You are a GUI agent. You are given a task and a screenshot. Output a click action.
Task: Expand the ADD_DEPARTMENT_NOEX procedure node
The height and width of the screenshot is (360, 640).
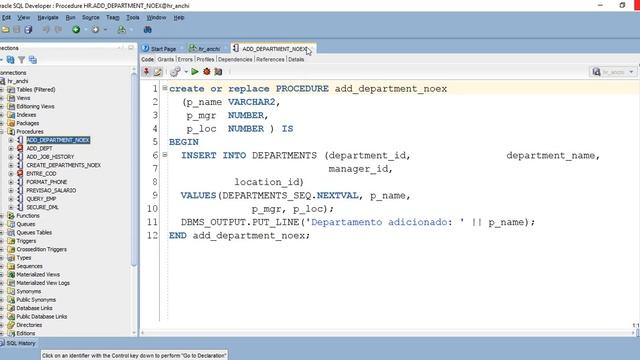(11, 140)
